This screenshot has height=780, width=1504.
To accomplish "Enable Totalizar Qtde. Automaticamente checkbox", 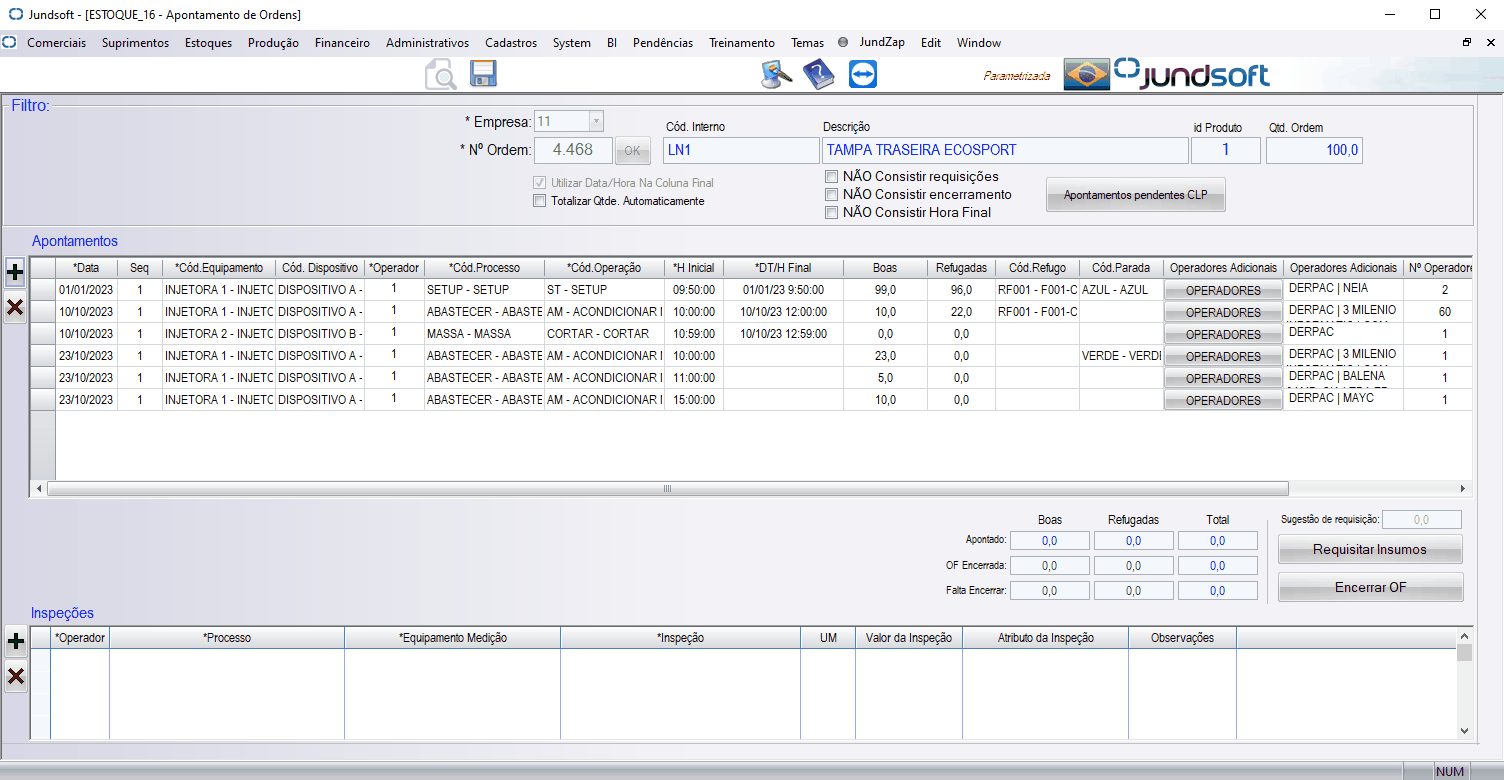I will [x=540, y=201].
